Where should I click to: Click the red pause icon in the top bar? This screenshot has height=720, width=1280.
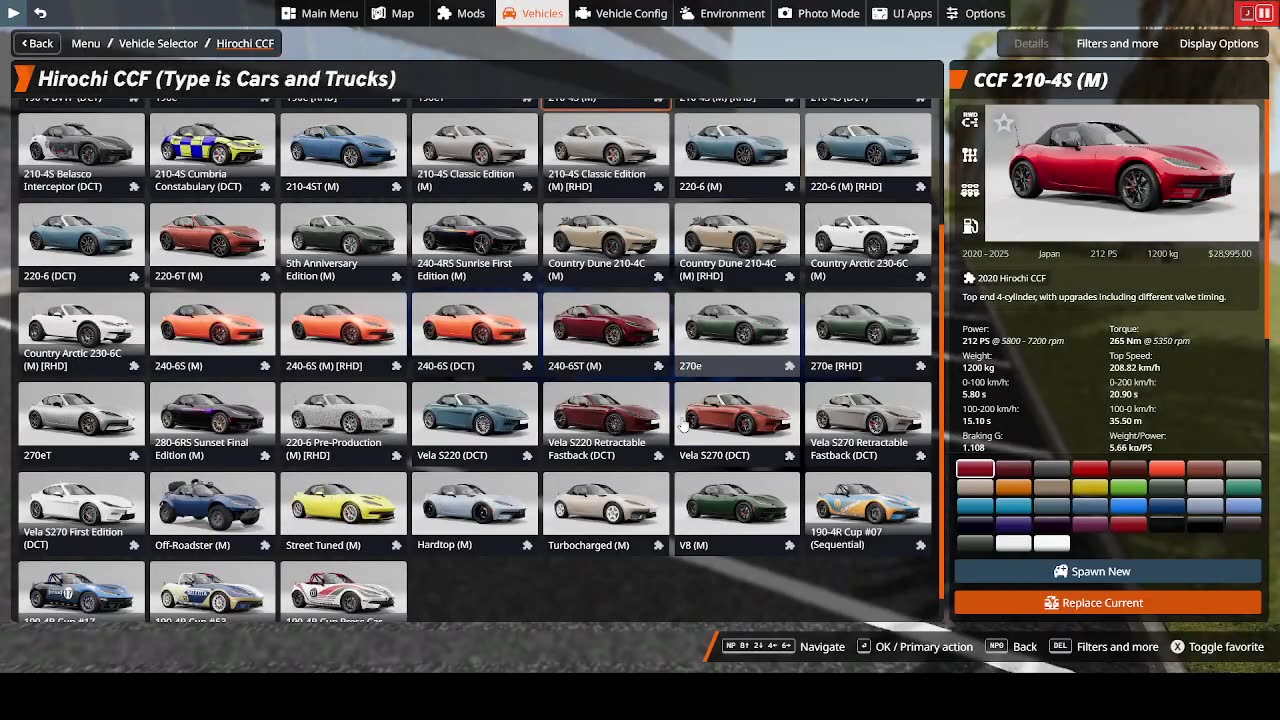tap(1264, 13)
